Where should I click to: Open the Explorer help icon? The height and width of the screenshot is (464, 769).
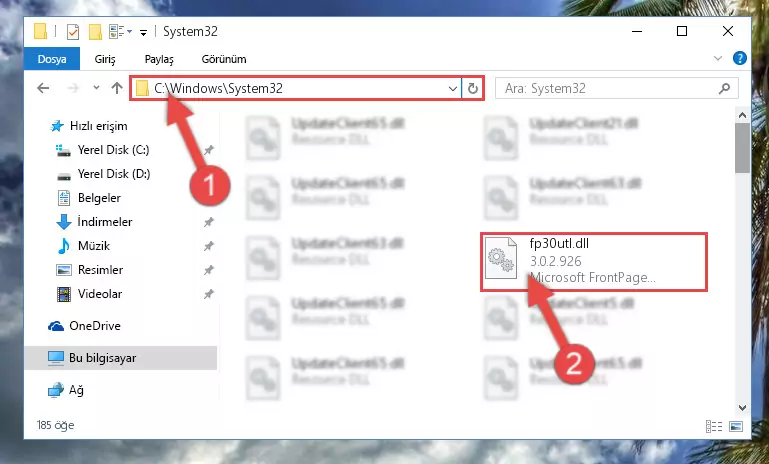tap(740, 58)
